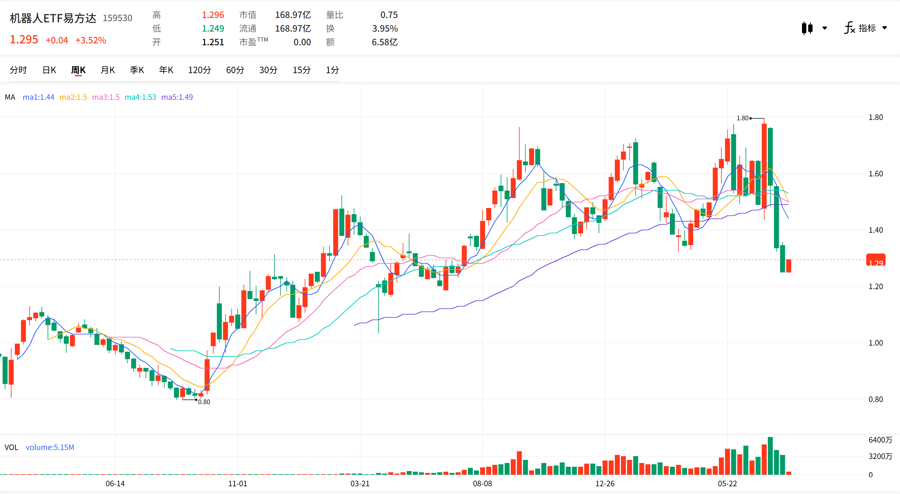This screenshot has width=900, height=494.
Task: Click the 3200万 volume axis label
Action: tap(880, 457)
